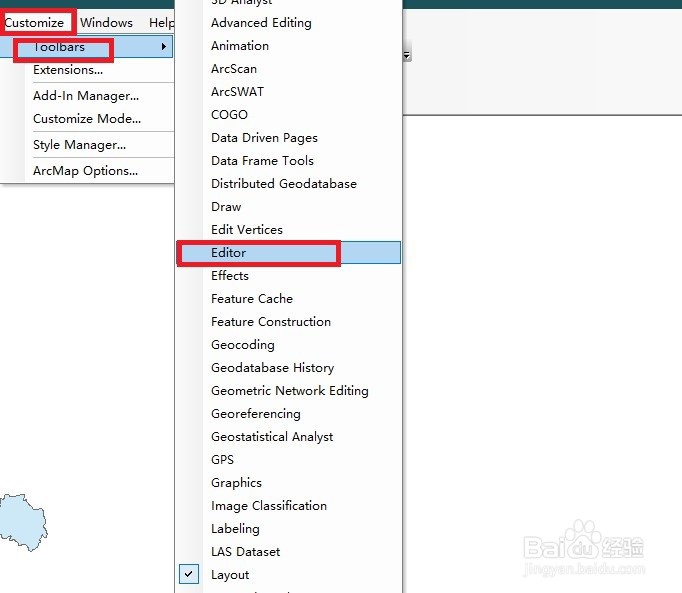The image size is (682, 593).
Task: Show the LAS Dataset toolbar
Action: (246, 552)
